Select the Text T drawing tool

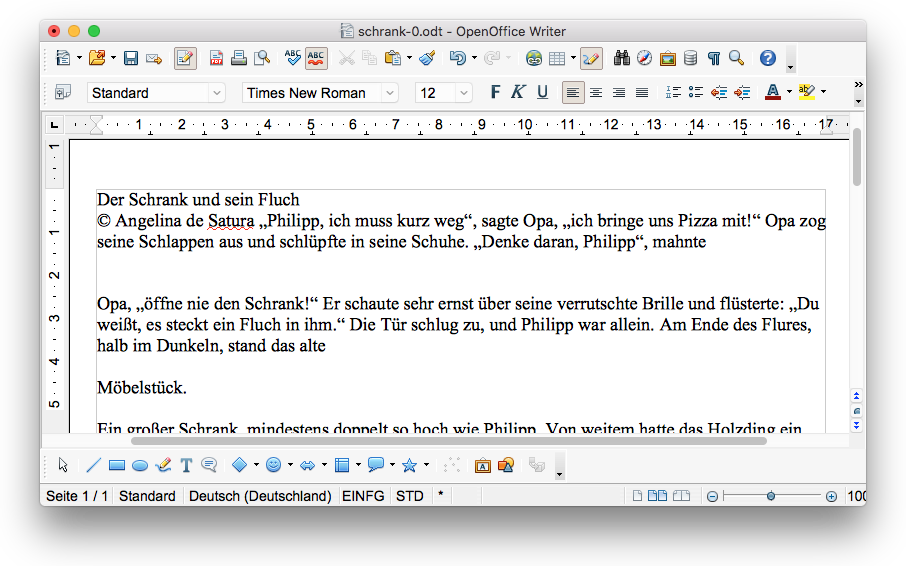click(186, 465)
